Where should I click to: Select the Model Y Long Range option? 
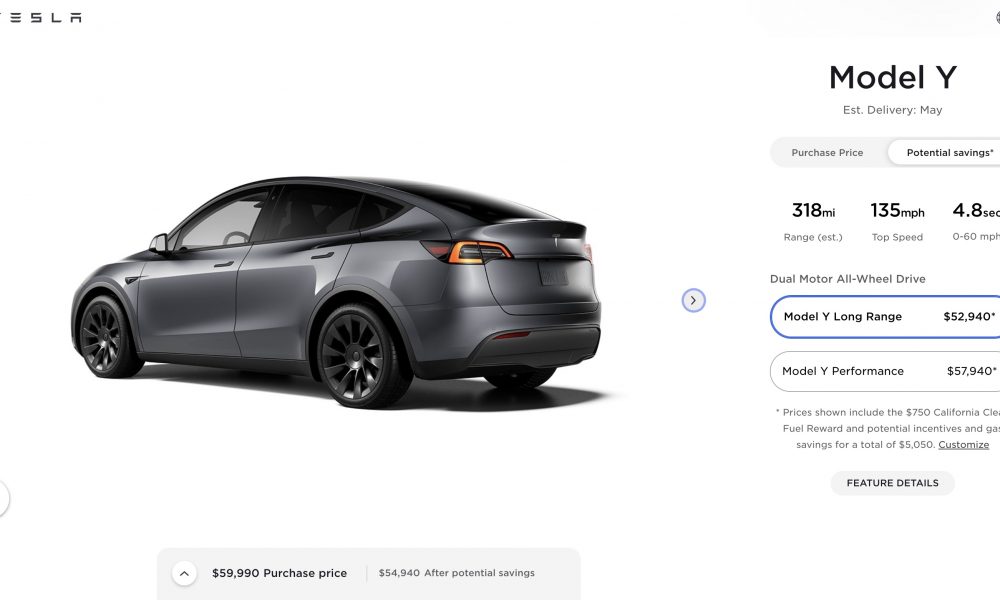coord(885,317)
